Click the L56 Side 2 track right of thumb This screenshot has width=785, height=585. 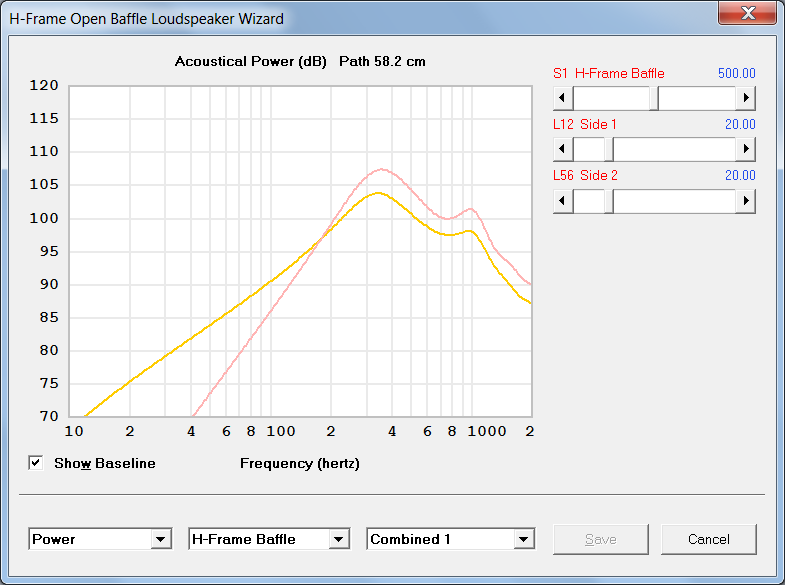point(674,201)
